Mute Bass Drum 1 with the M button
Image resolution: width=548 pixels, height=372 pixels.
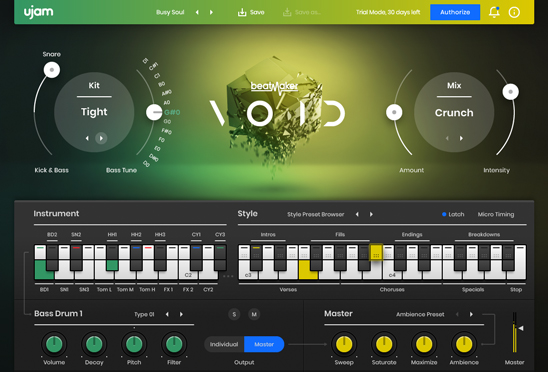254,314
